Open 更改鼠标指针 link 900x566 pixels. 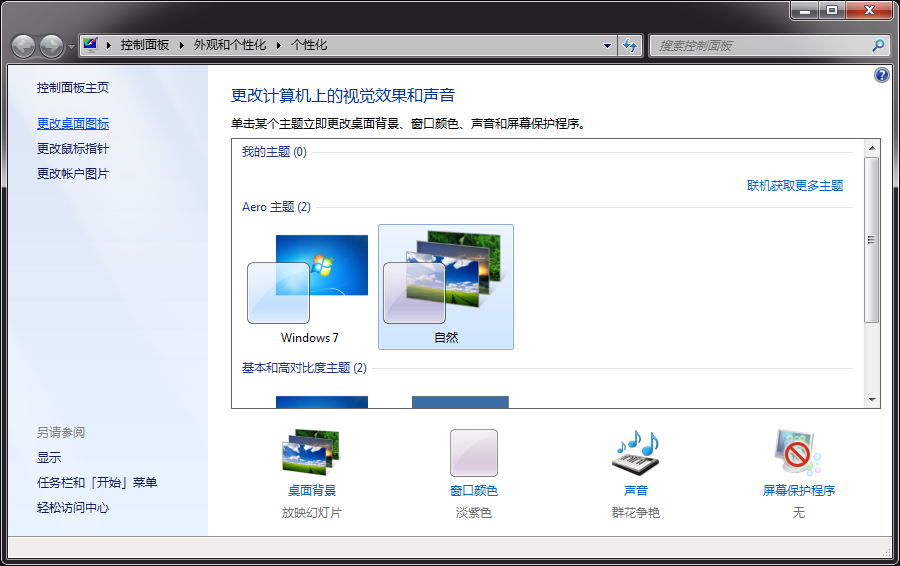(x=73, y=149)
